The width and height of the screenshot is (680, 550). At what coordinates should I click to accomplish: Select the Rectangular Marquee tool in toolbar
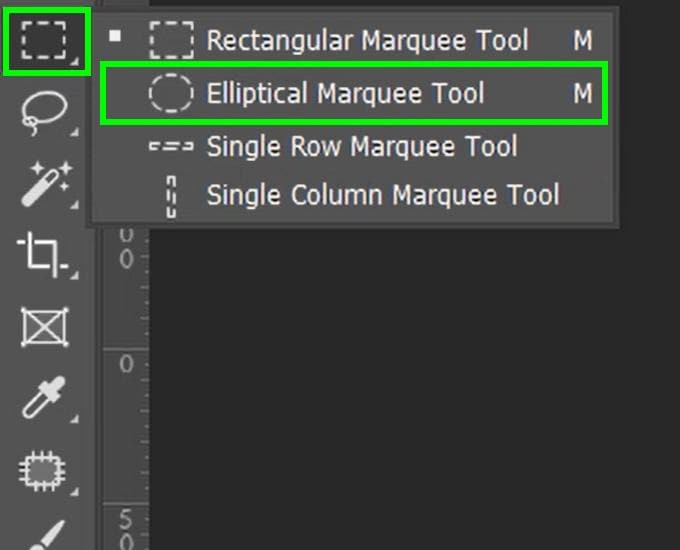click(x=47, y=41)
